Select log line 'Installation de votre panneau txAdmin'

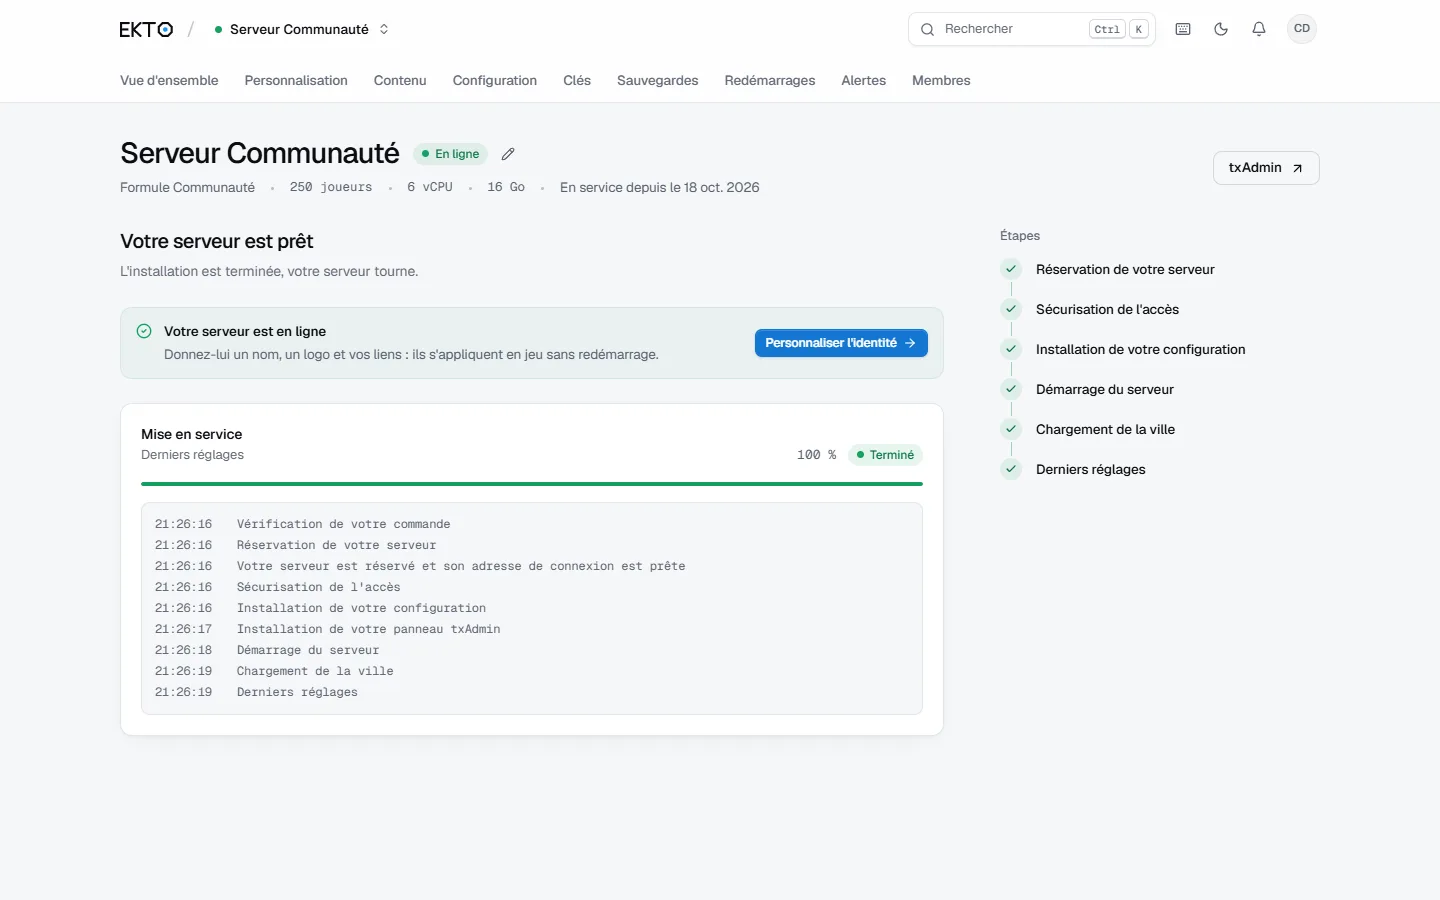[x=368, y=629]
